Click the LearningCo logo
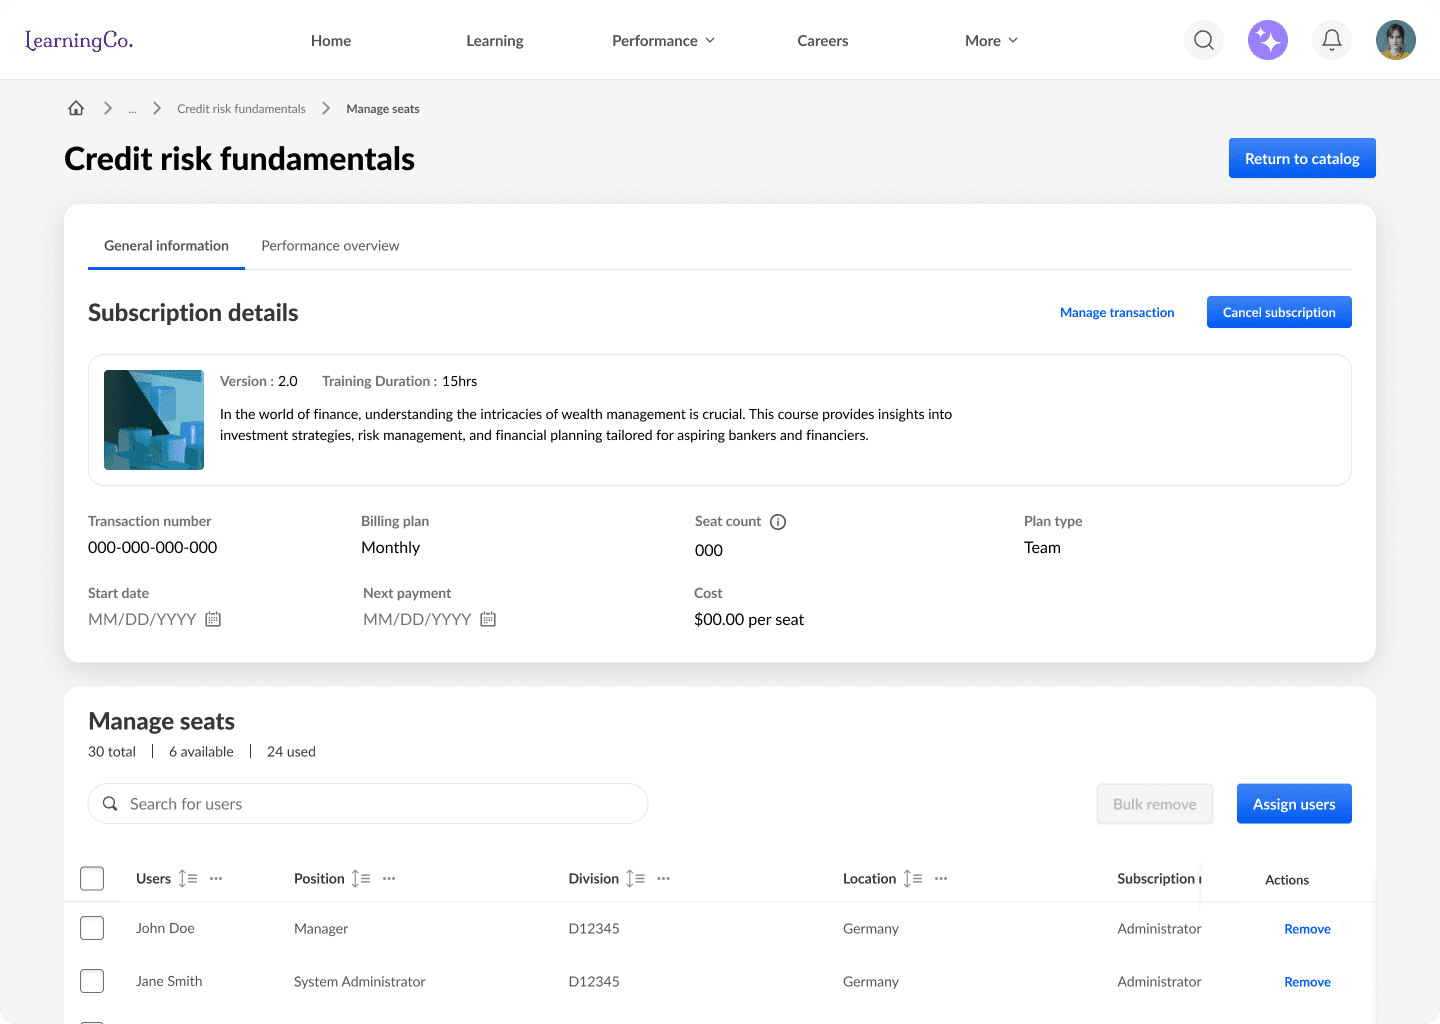1440x1024 pixels. [79, 40]
